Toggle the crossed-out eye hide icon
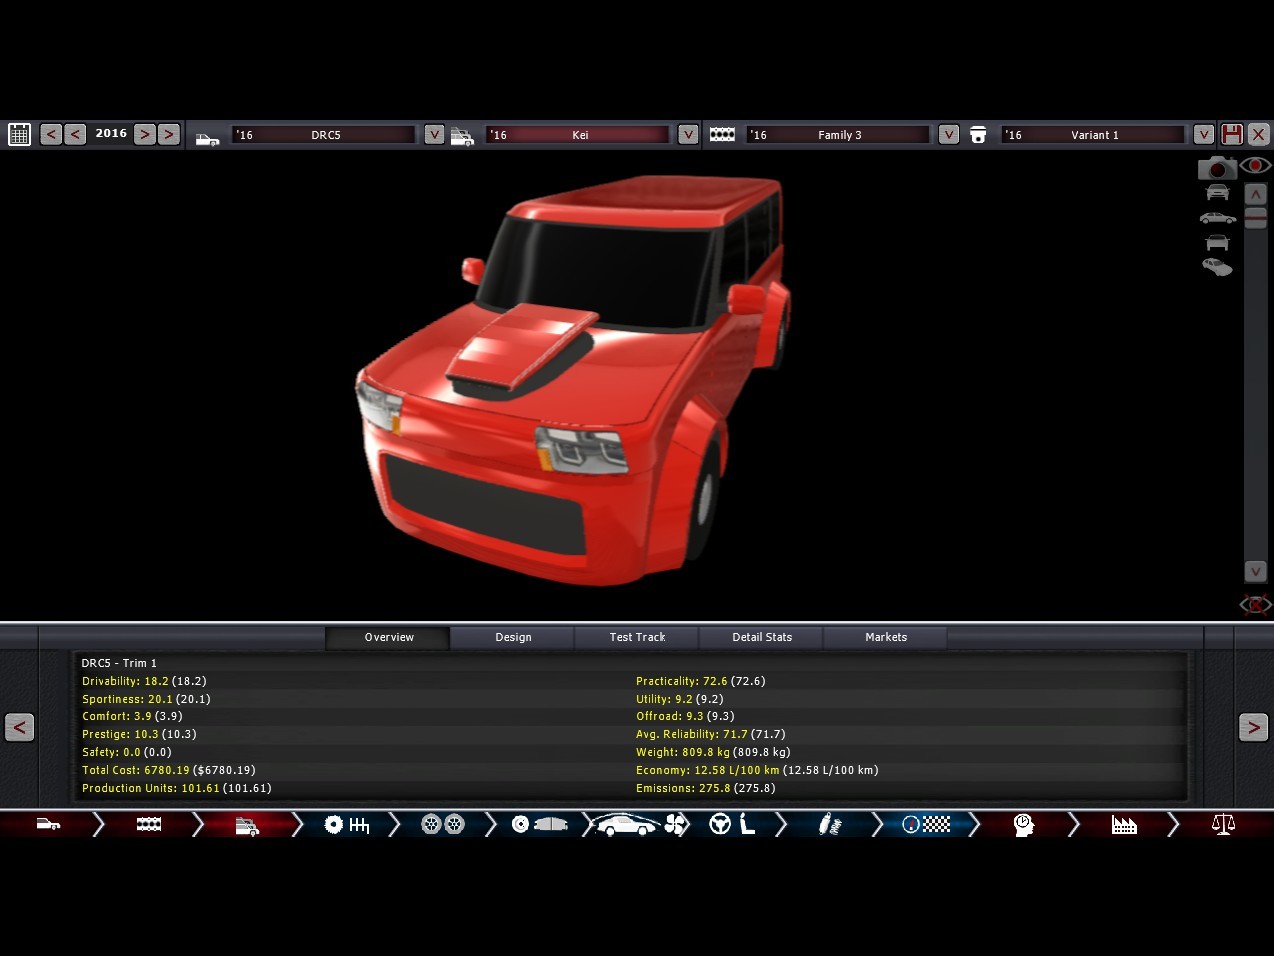The width and height of the screenshot is (1274, 956). point(1256,604)
